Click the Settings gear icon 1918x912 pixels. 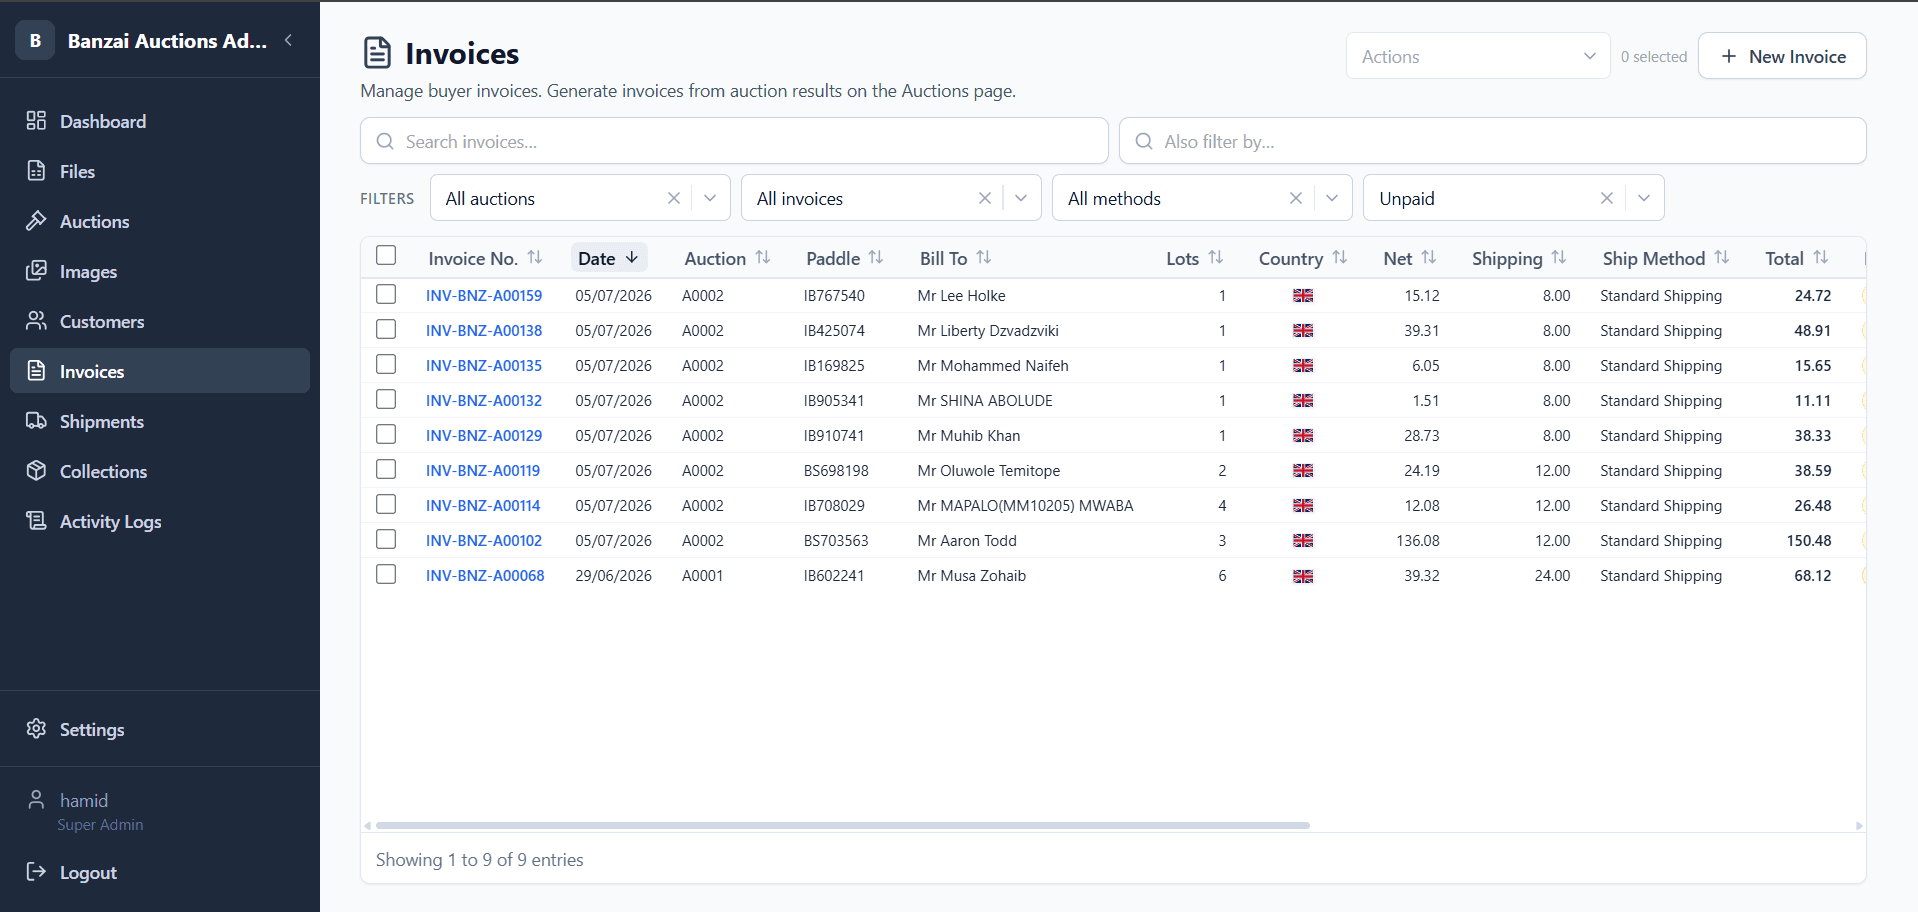[x=36, y=729]
